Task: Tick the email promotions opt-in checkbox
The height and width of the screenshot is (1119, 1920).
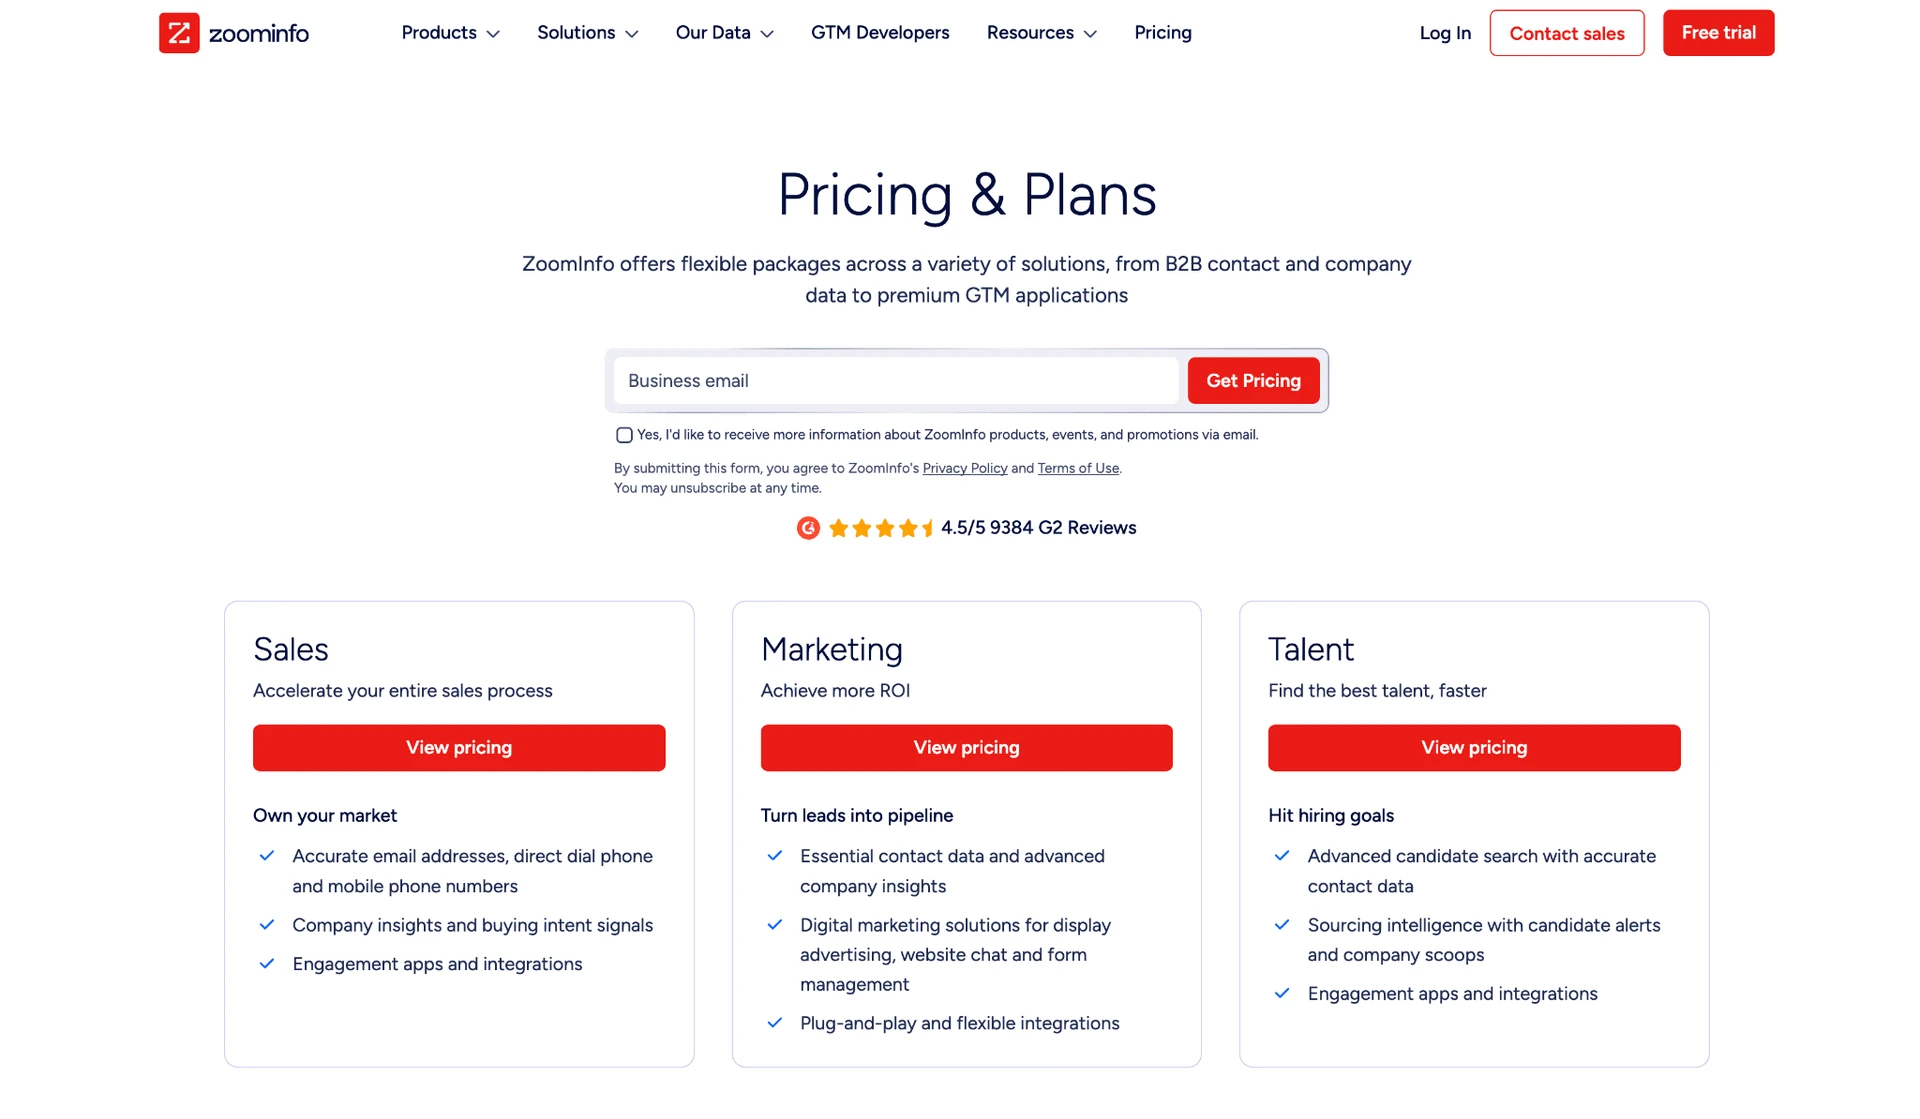Action: (624, 435)
